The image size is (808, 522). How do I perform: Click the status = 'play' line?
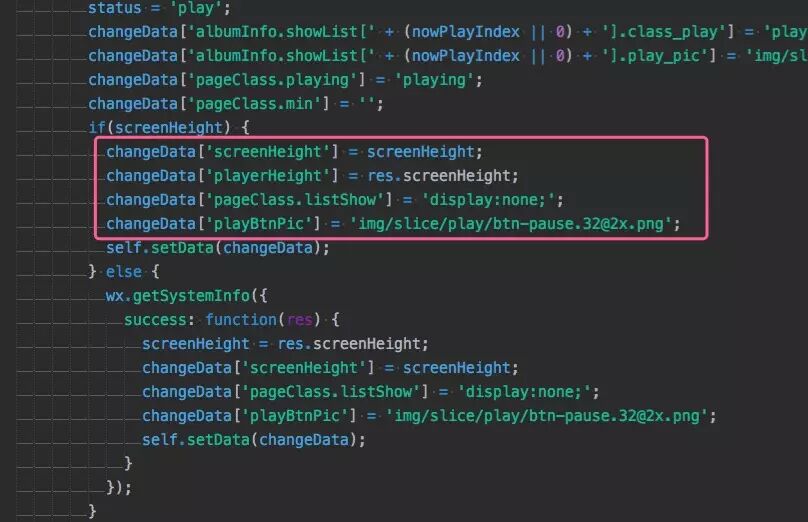[x=159, y=8]
